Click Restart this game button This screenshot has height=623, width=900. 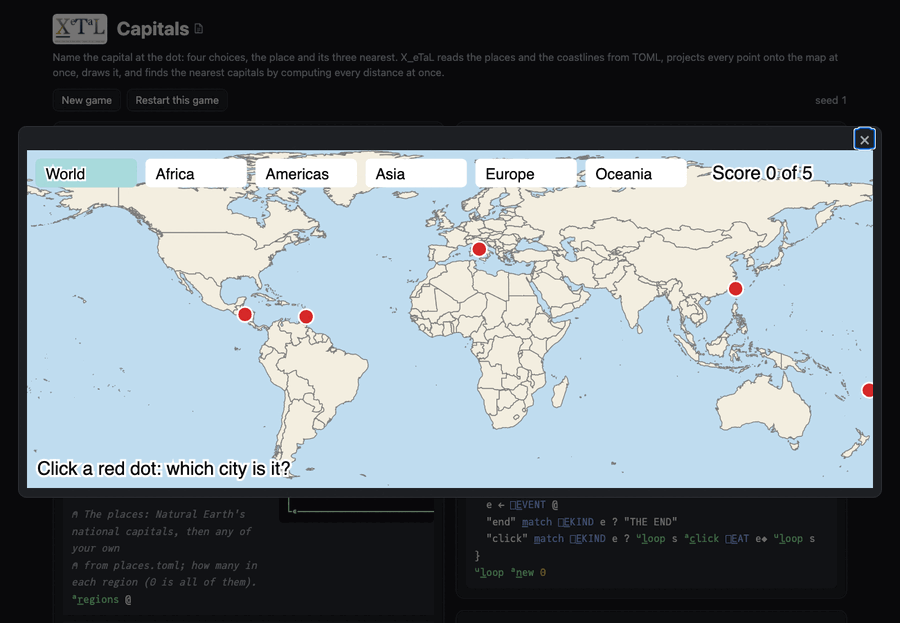pyautogui.click(x=177, y=100)
